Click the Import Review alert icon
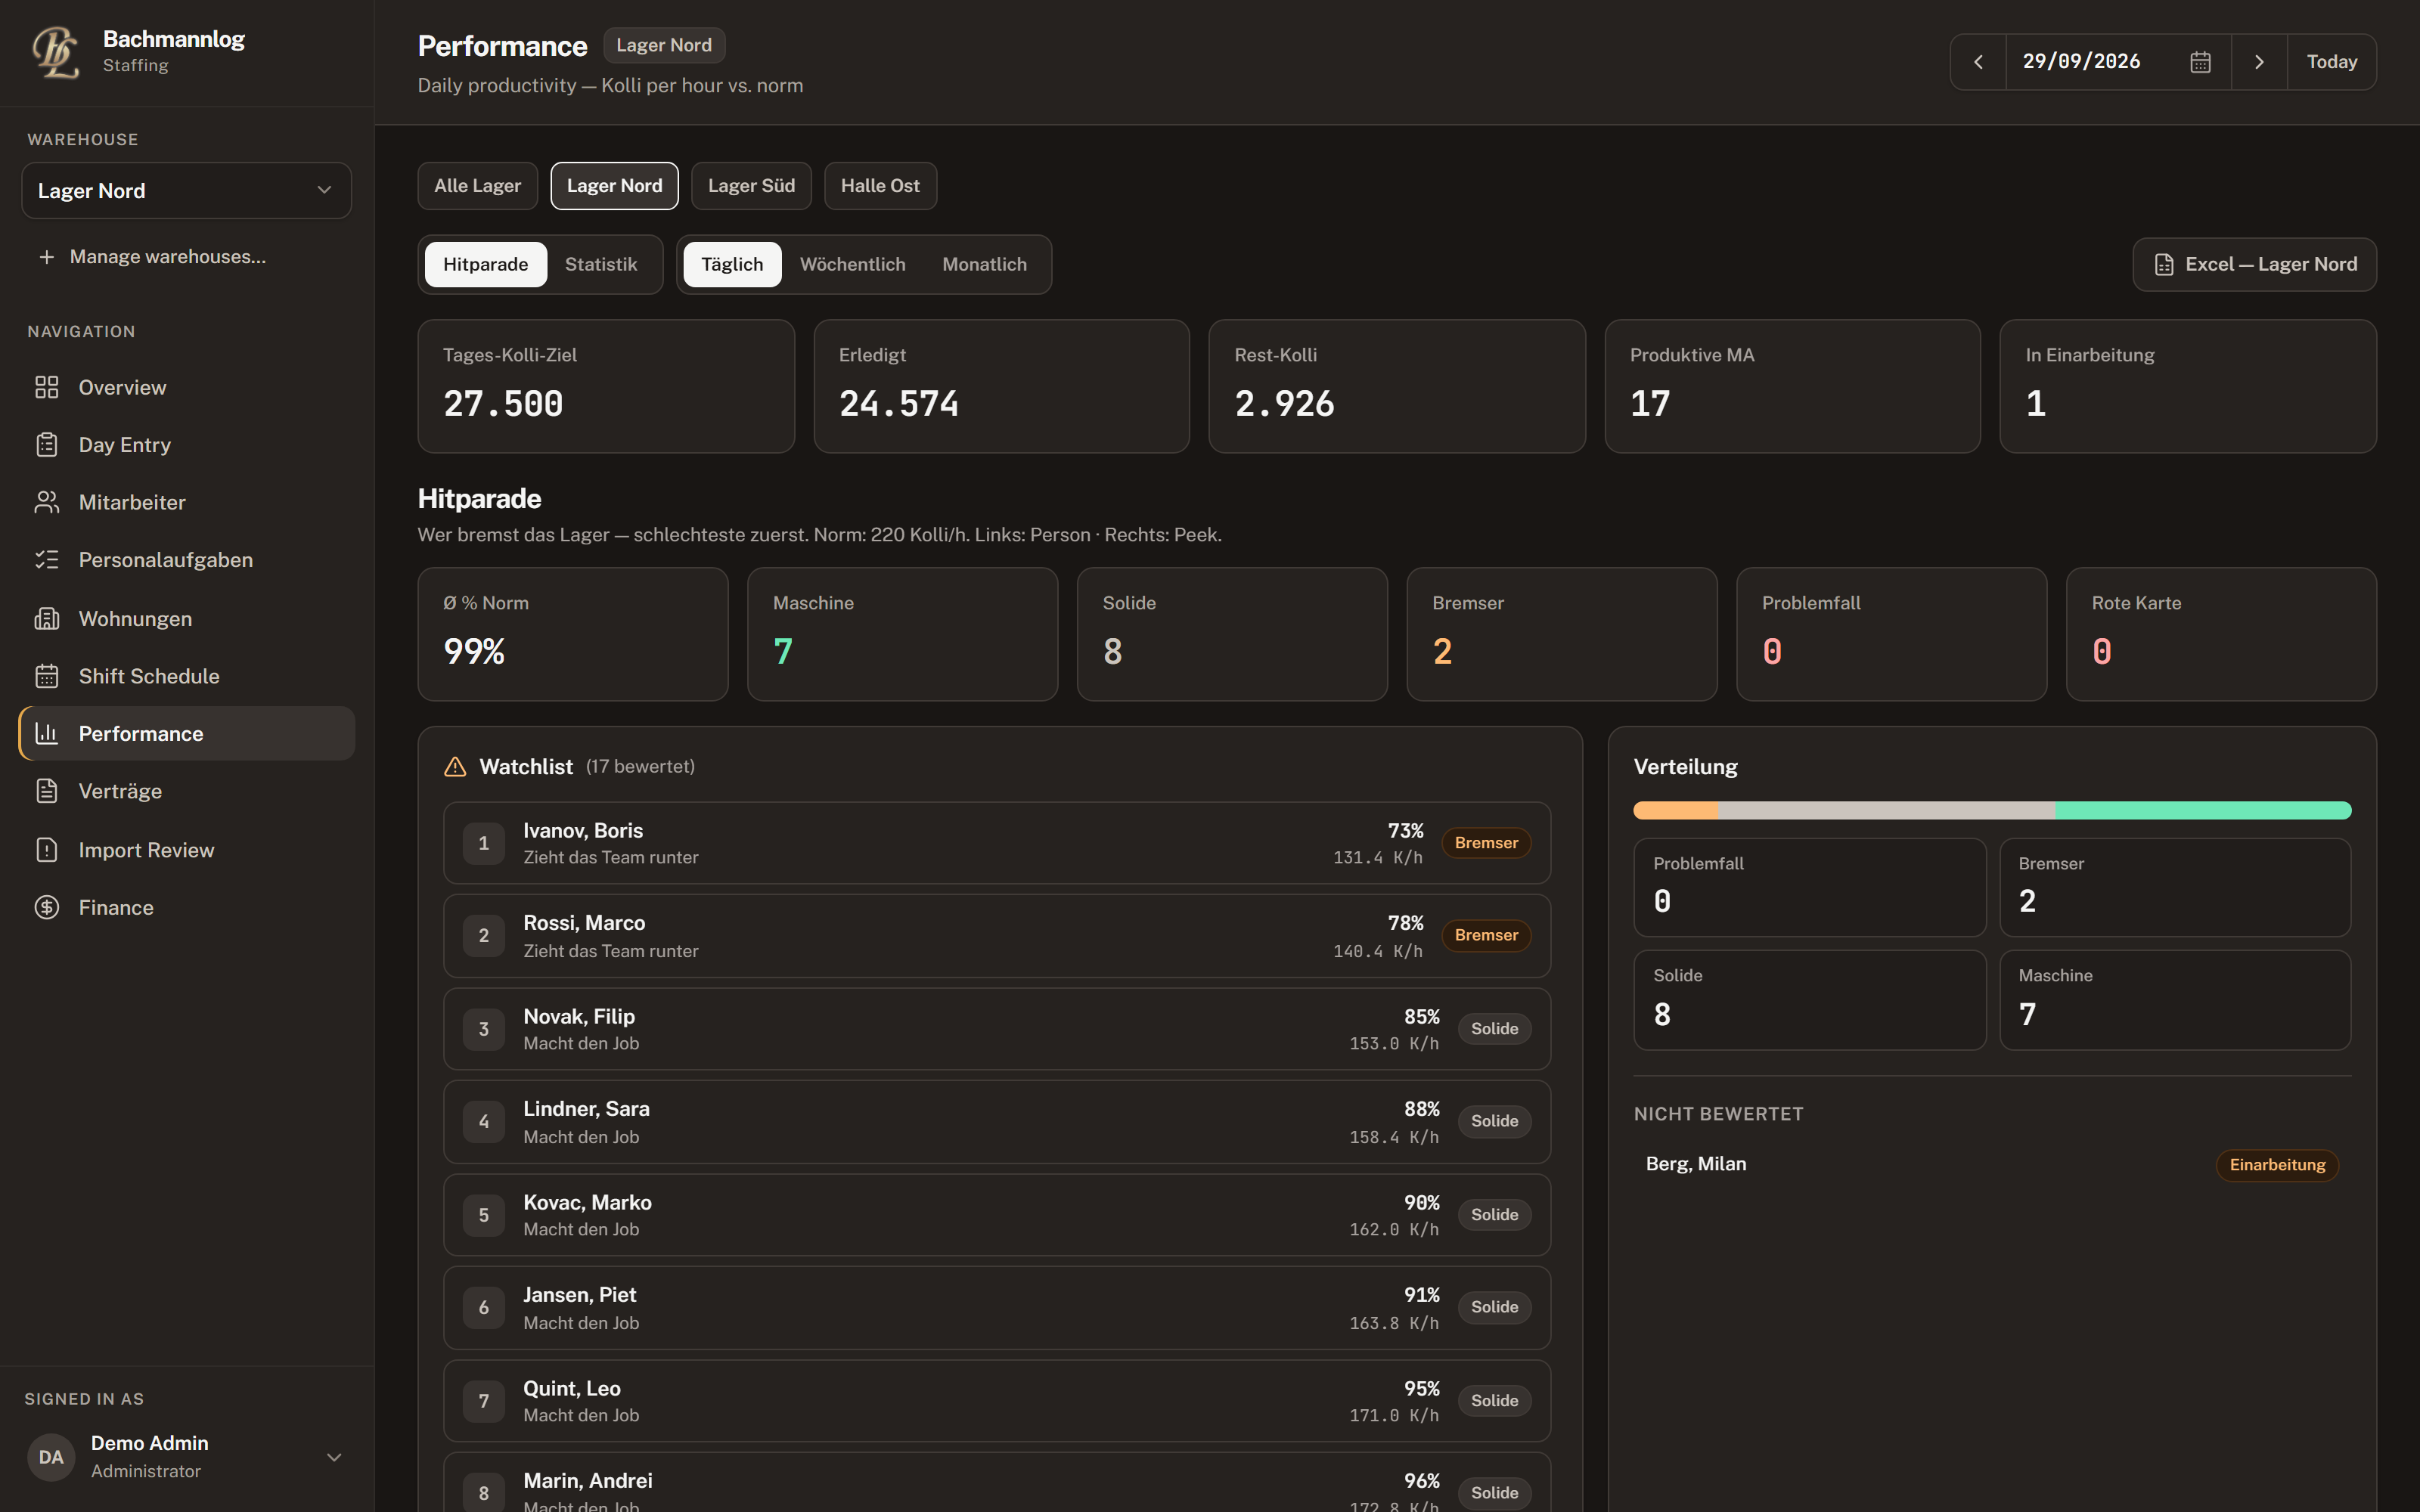2420x1512 pixels. click(x=47, y=850)
